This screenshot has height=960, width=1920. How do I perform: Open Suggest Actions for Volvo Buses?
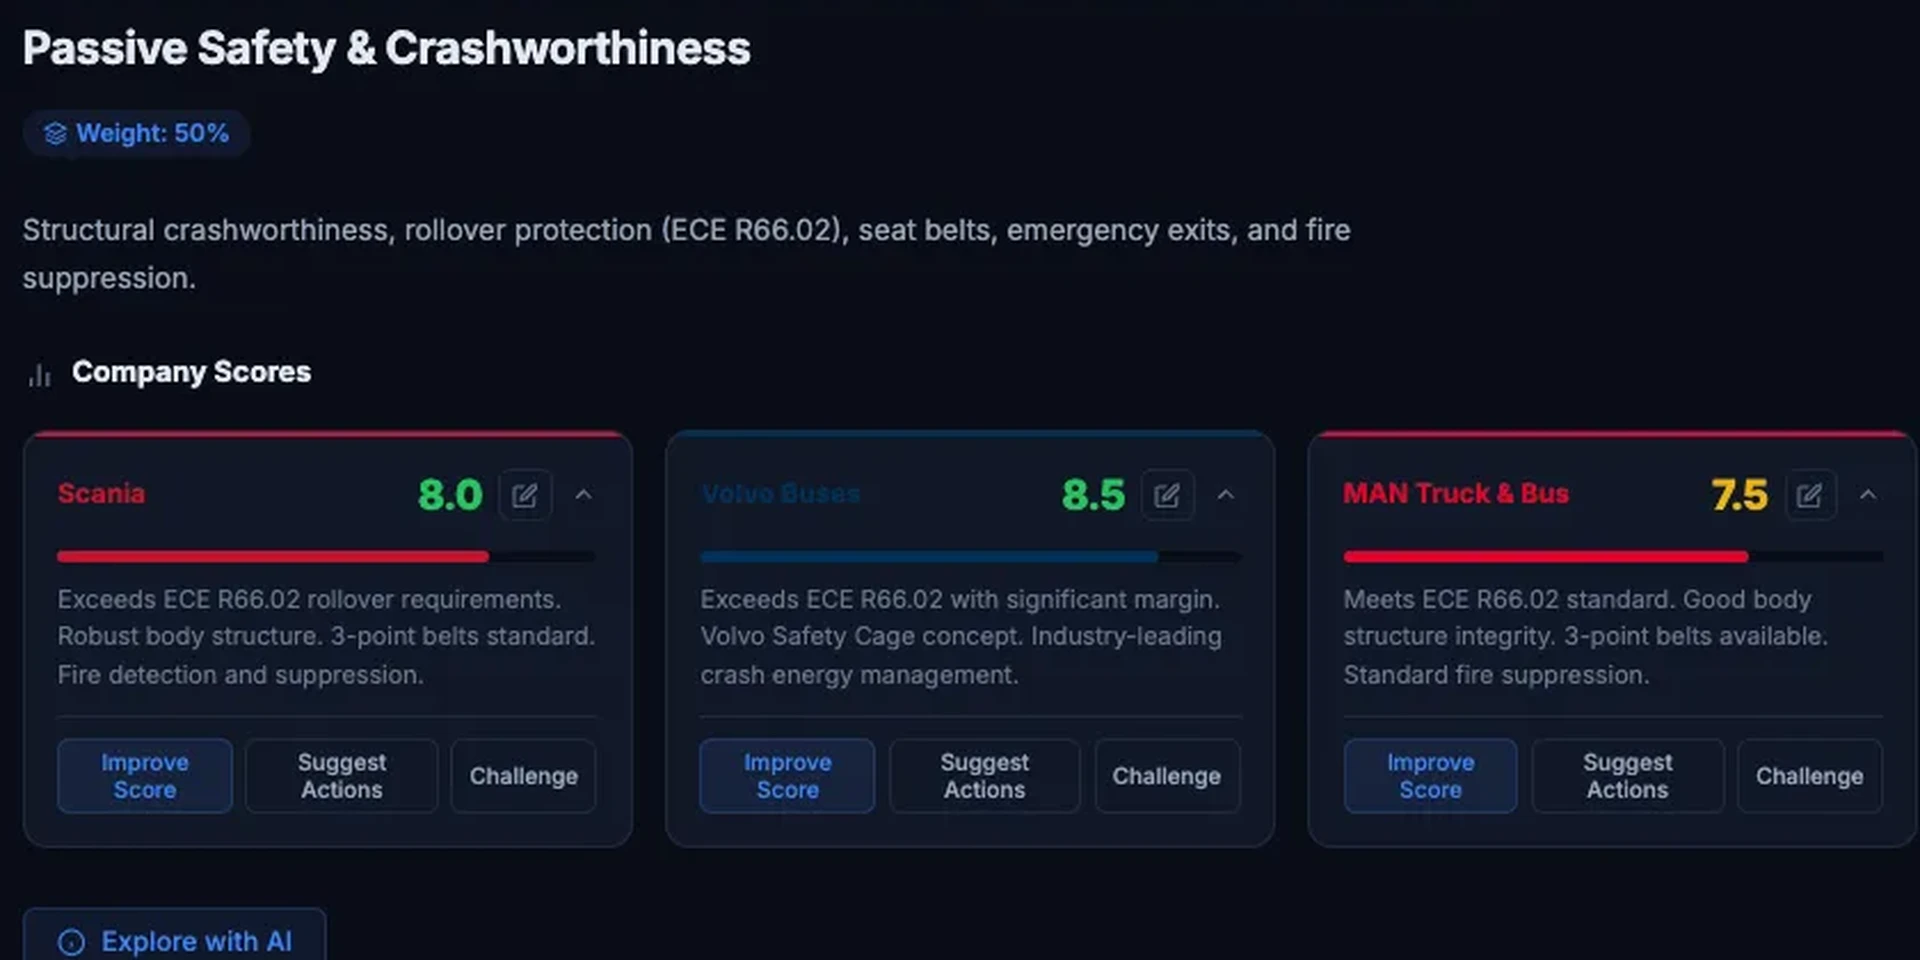click(x=984, y=776)
